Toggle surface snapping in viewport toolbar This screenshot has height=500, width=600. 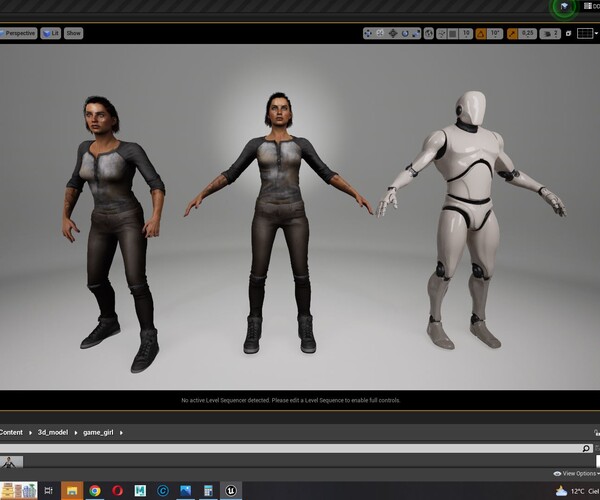click(442, 34)
